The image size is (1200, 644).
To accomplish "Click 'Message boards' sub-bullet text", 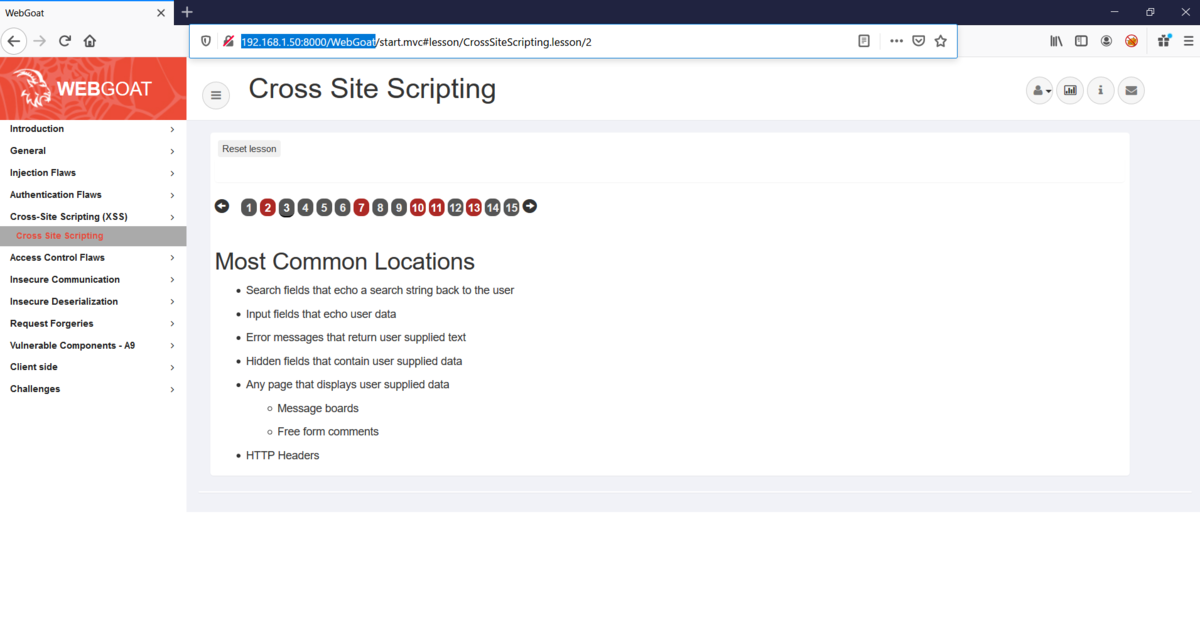I will click(318, 408).
